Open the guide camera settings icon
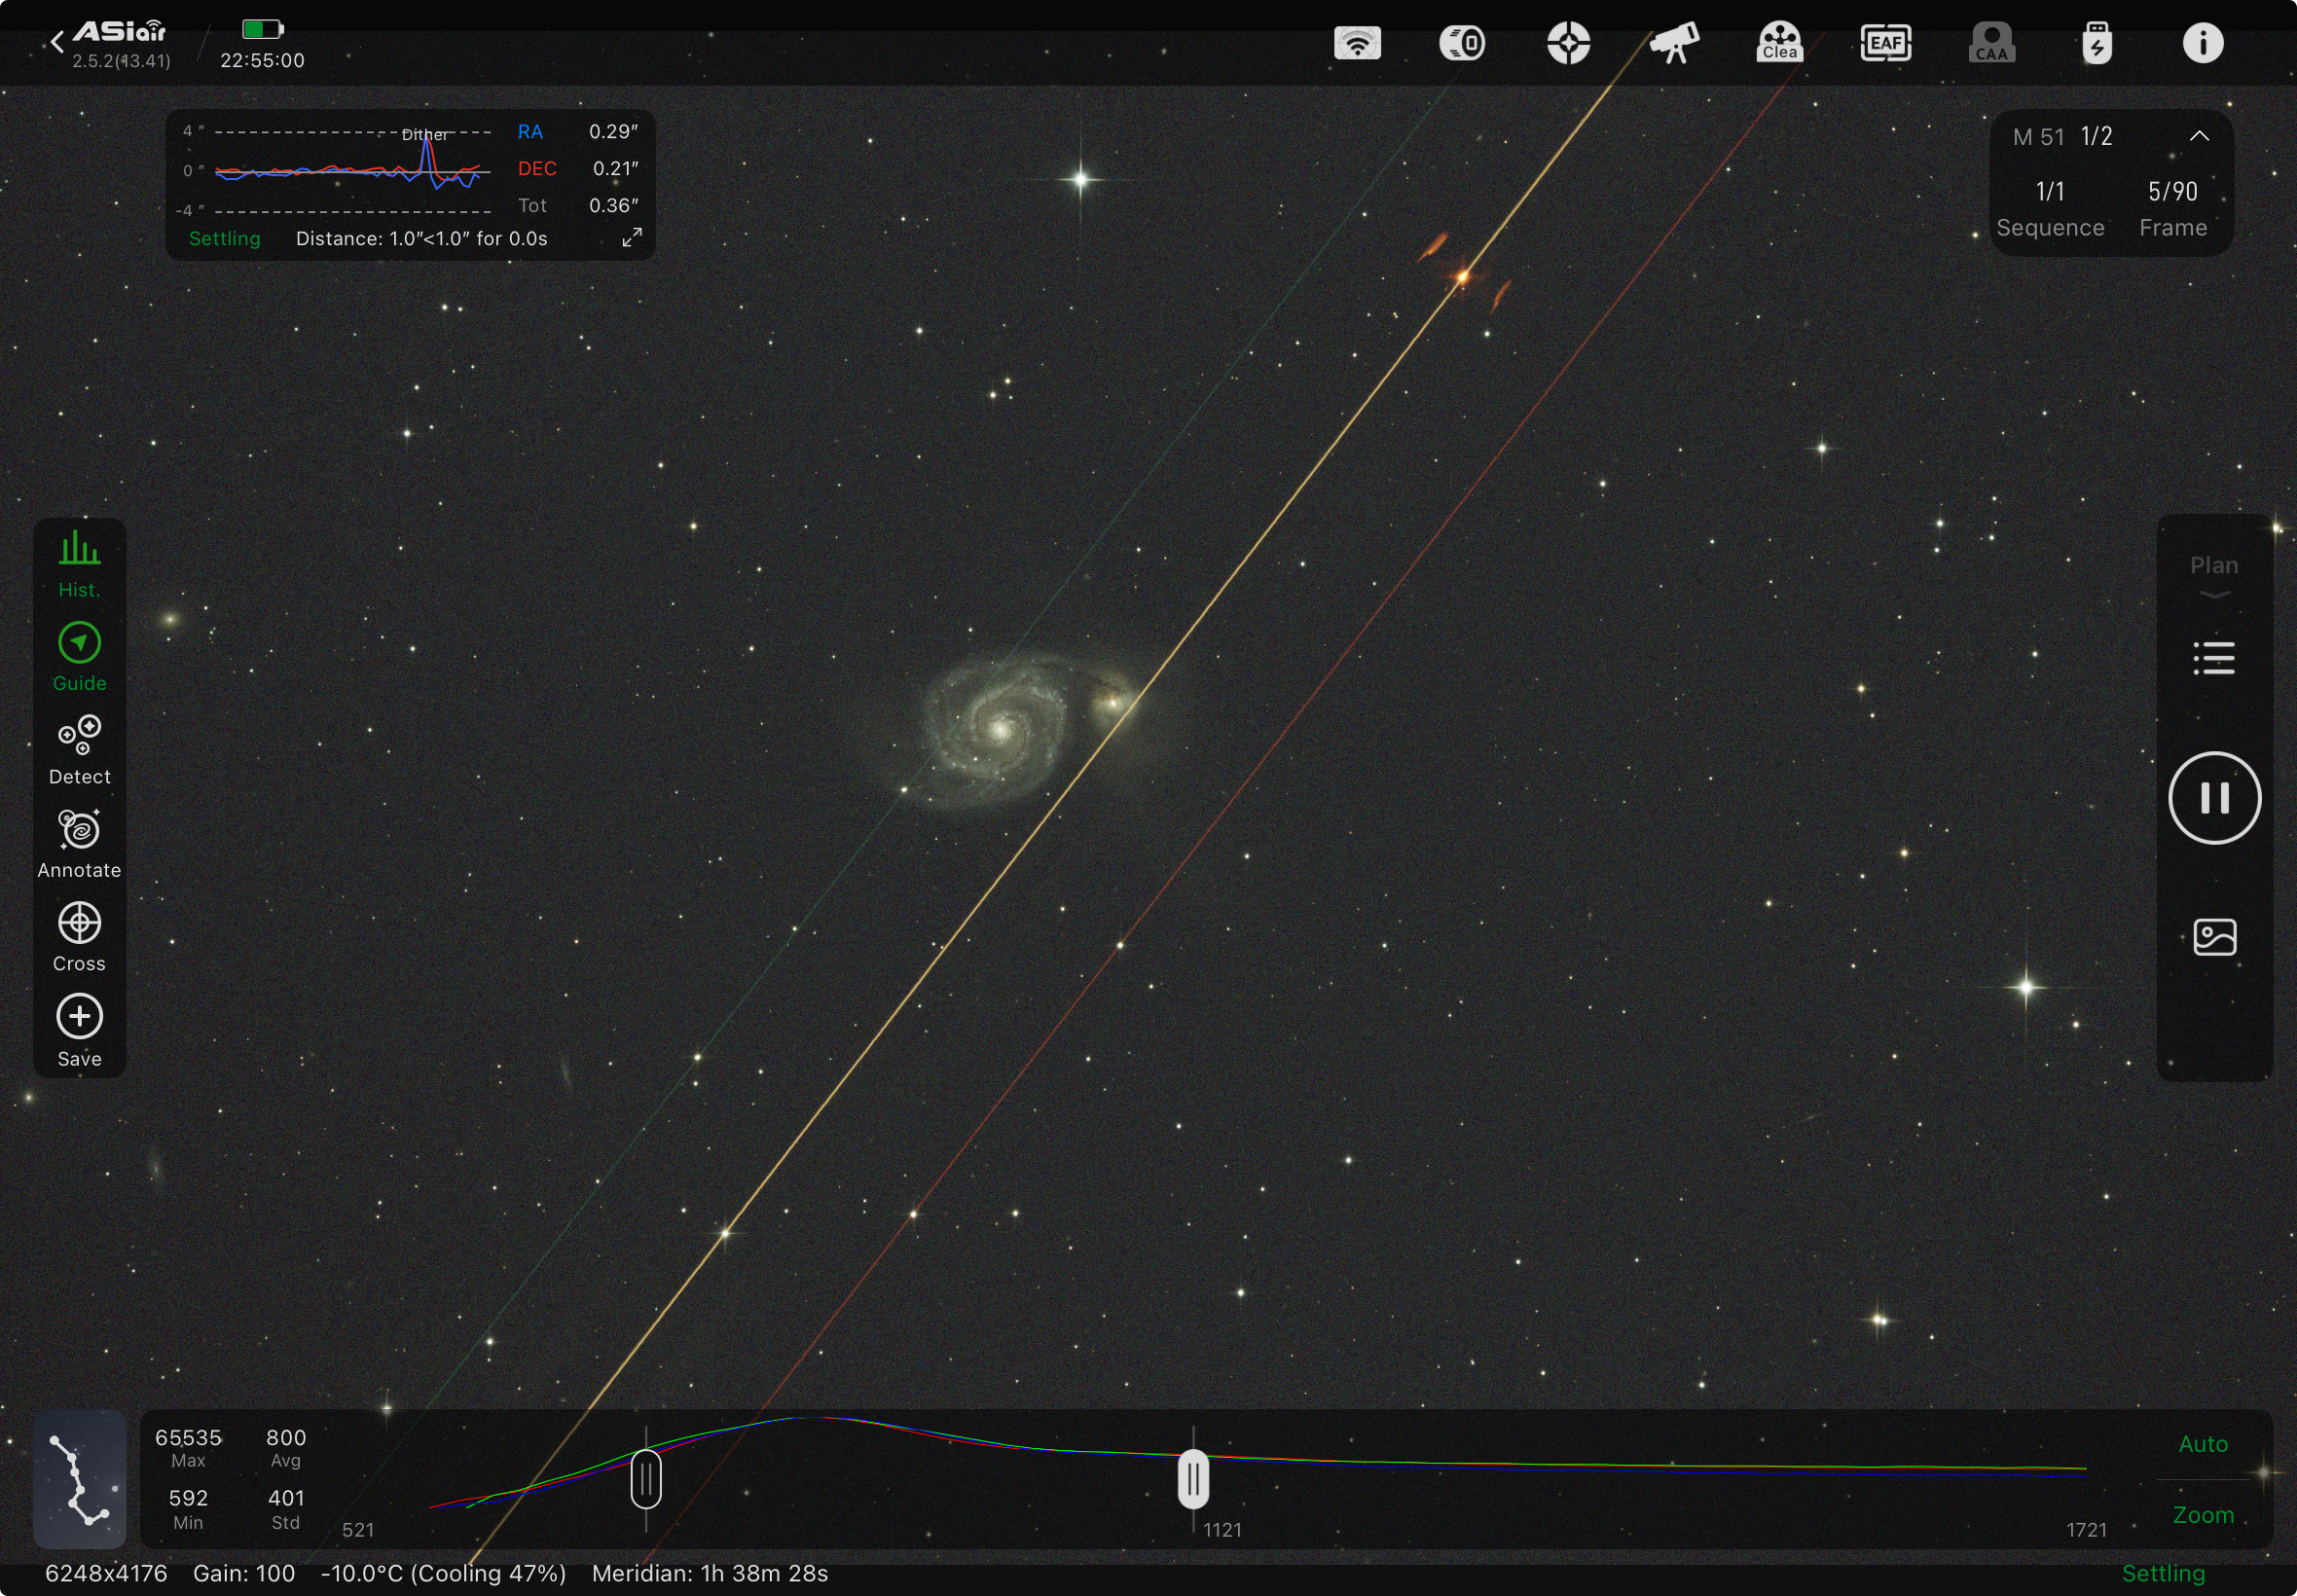The height and width of the screenshot is (1596, 2297). click(x=1462, y=43)
